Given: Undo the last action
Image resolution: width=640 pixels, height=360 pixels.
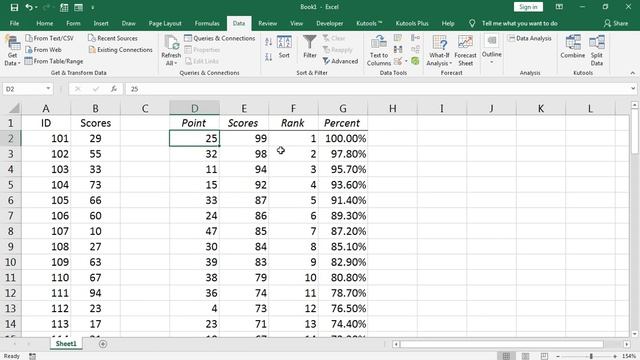Looking at the screenshot, I should (29, 7).
